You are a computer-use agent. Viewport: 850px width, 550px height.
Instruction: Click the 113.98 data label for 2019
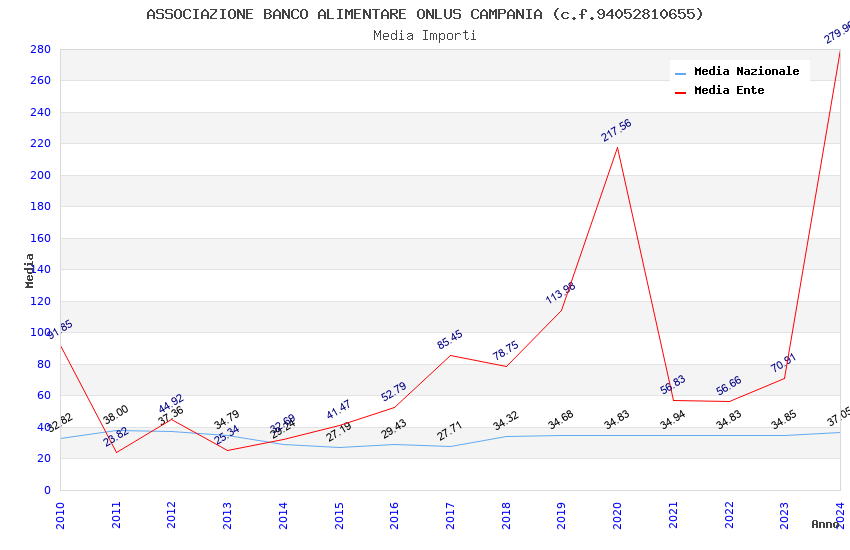pyautogui.click(x=561, y=293)
